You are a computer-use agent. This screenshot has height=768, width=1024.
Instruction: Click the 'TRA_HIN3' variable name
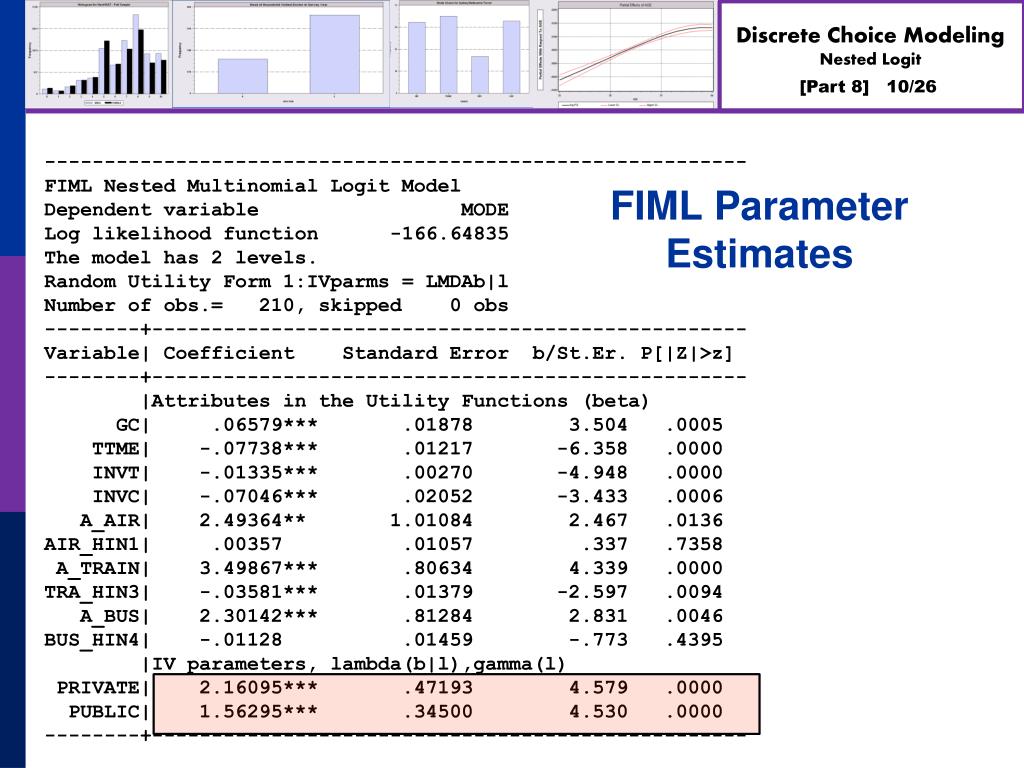coord(91,592)
